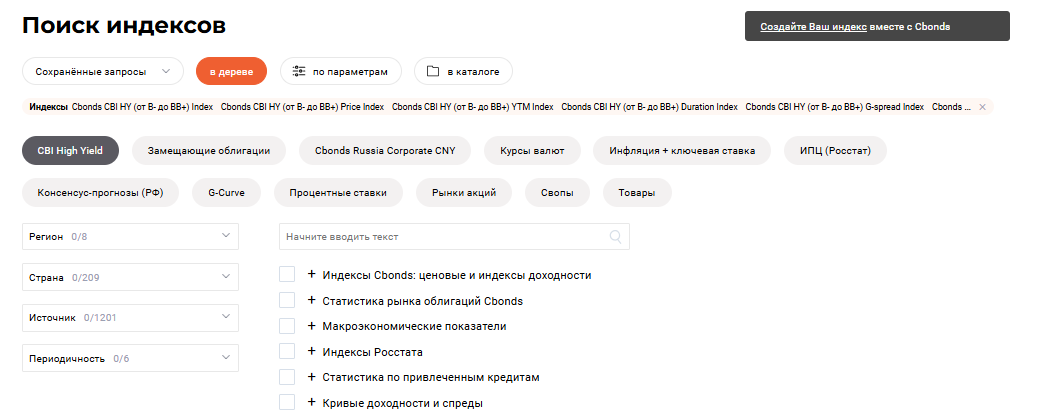Viewport: 1037px width, 419px height.
Task: Select 'Статистика по привлеченным кредитам' checkbox
Action: [287, 377]
